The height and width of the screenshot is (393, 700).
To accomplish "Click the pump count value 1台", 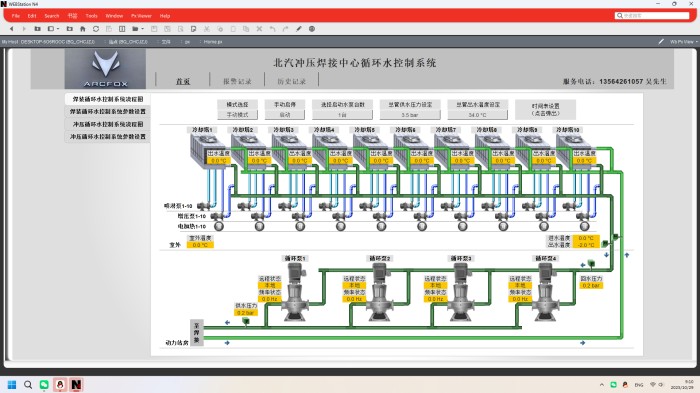I will [342, 115].
